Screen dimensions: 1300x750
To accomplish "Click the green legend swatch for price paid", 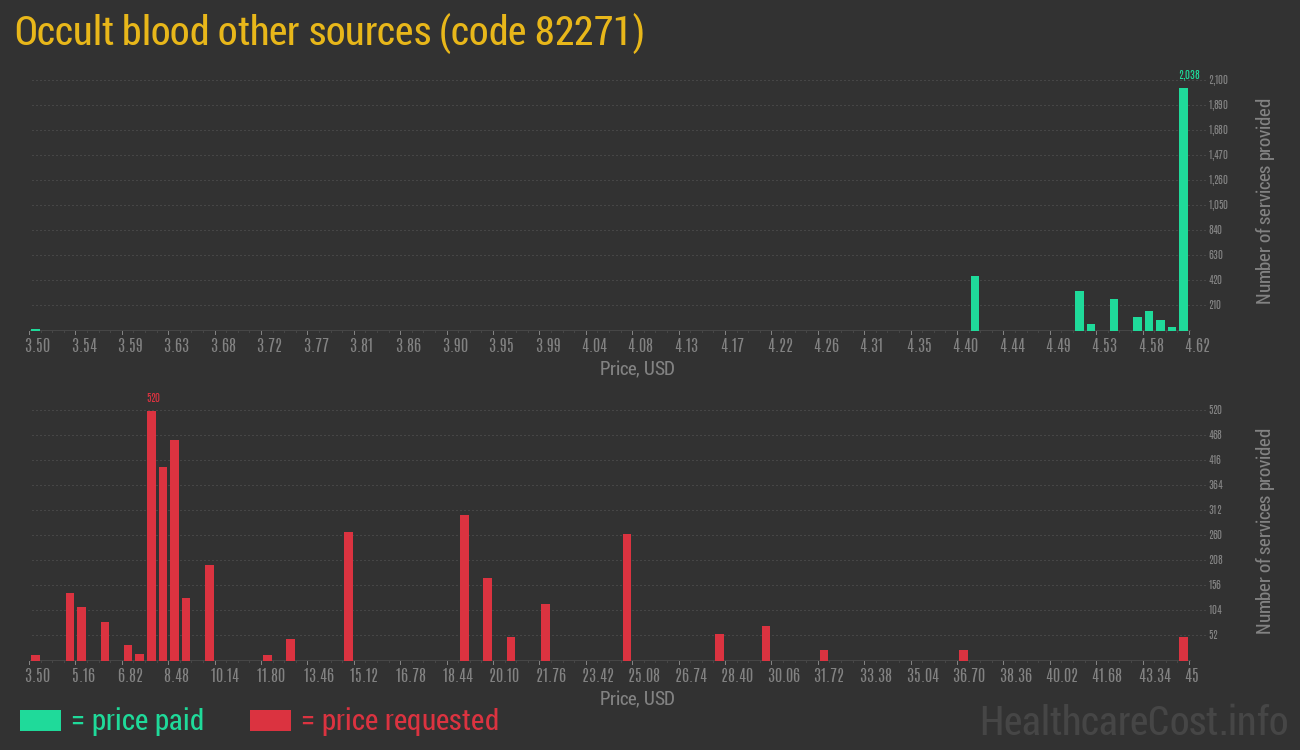I will pos(40,720).
